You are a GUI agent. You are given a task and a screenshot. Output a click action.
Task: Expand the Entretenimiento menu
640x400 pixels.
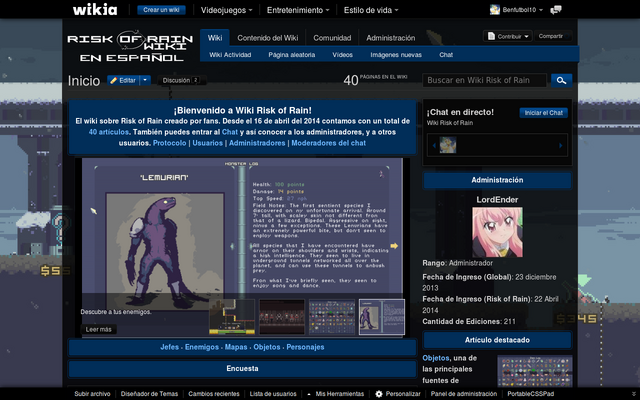(298, 10)
